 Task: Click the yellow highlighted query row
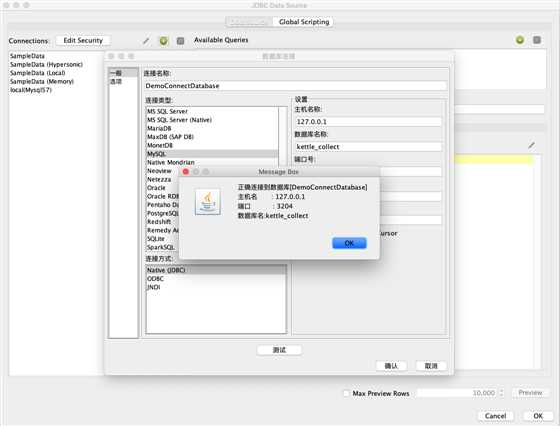point(494,160)
